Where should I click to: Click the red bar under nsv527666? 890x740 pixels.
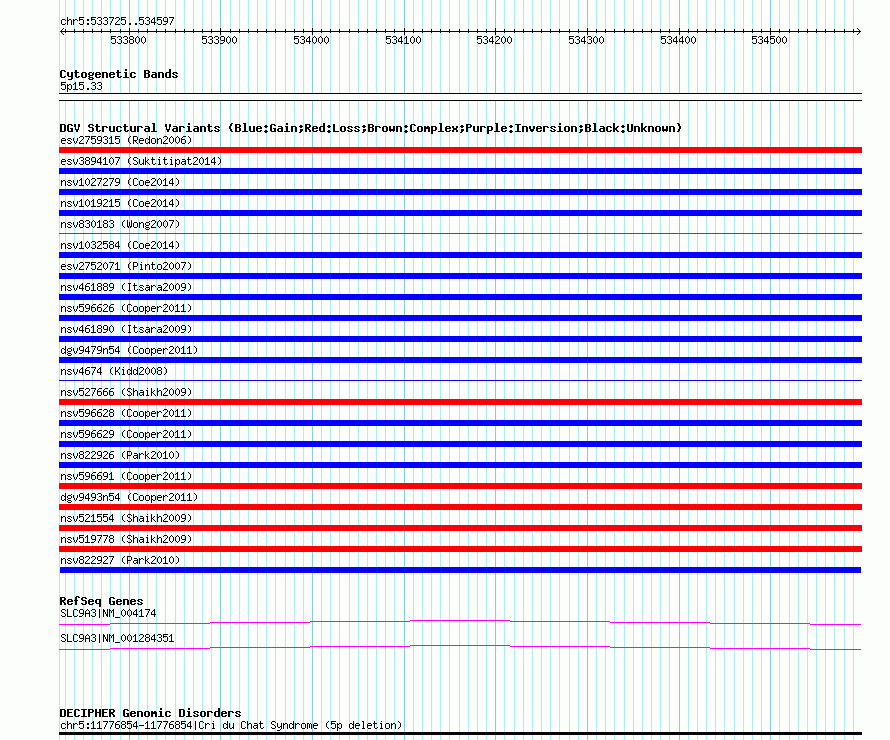[x=460, y=402]
